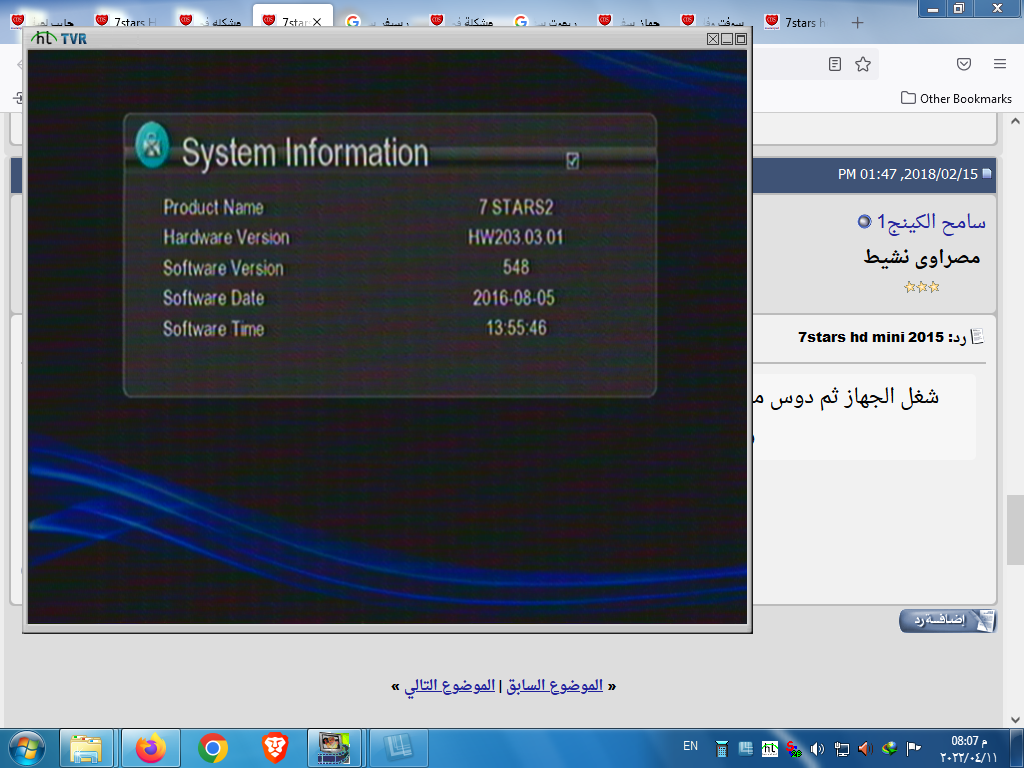Switch to the '7stars h' tab beside plus
Image resolution: width=1024 pixels, height=768 pixels.
tap(797, 22)
